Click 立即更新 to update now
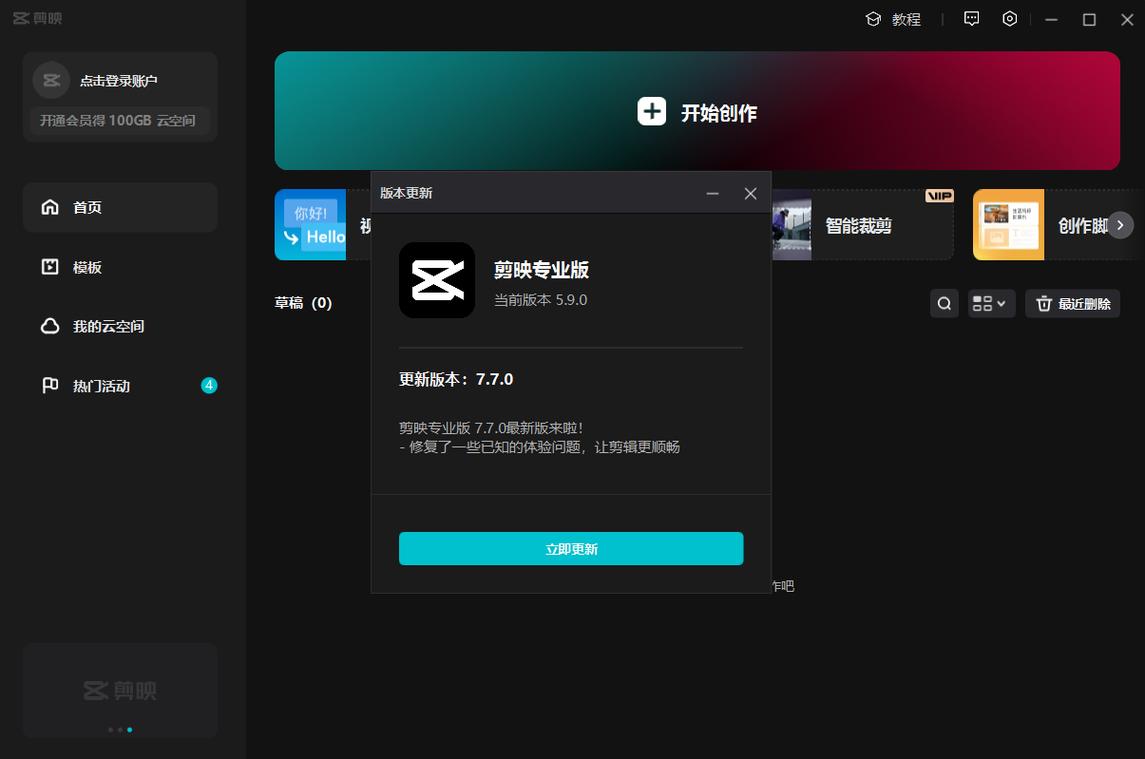 tap(571, 549)
